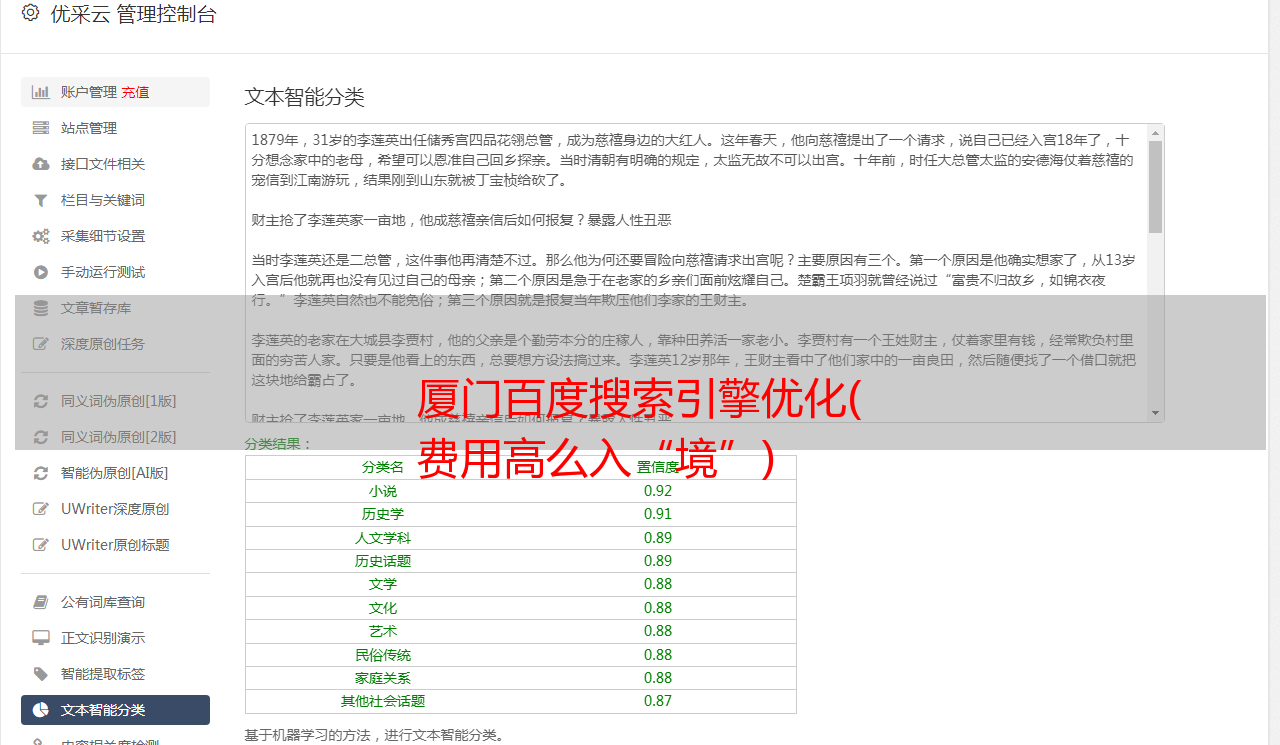Click the 历史学 category cell
This screenshot has height=745, width=1280.
tap(383, 514)
